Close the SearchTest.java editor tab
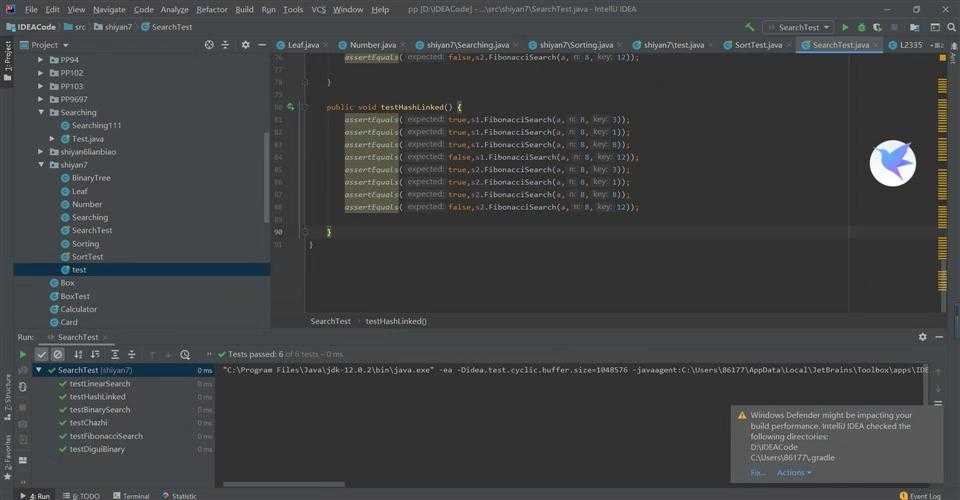The width and height of the screenshot is (960, 500). [x=877, y=45]
